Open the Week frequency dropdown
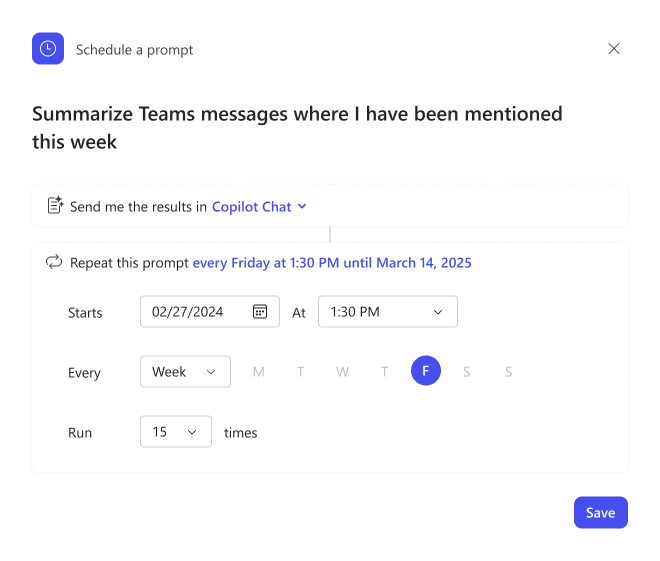 pos(185,371)
